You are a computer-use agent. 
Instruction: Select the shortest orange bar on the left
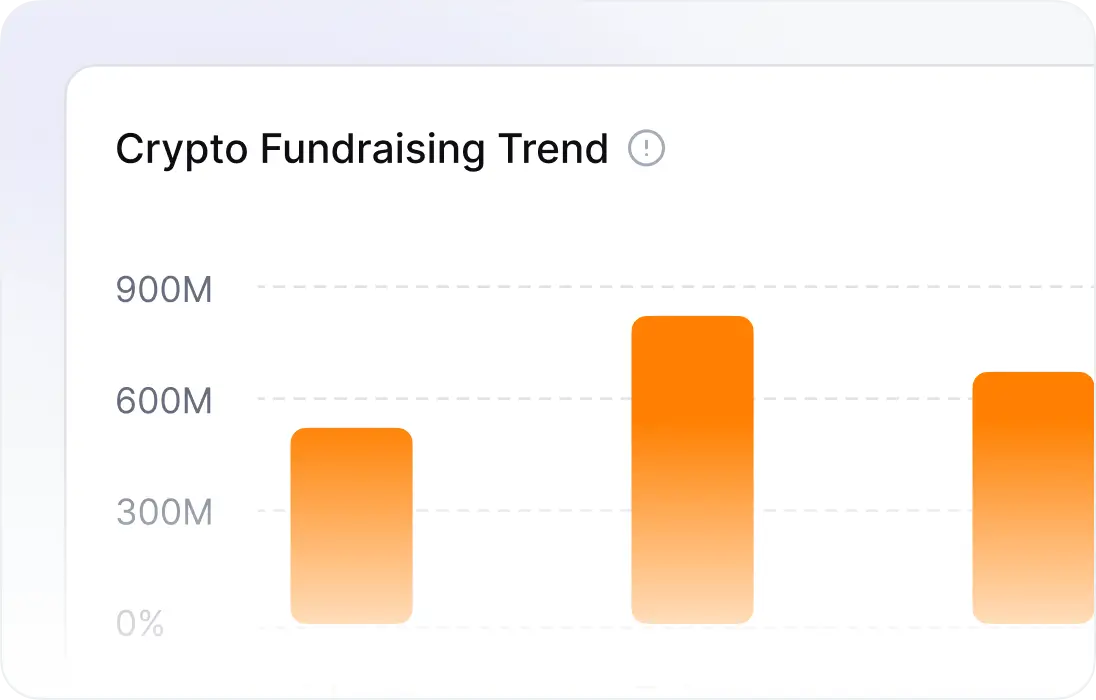tap(351, 525)
